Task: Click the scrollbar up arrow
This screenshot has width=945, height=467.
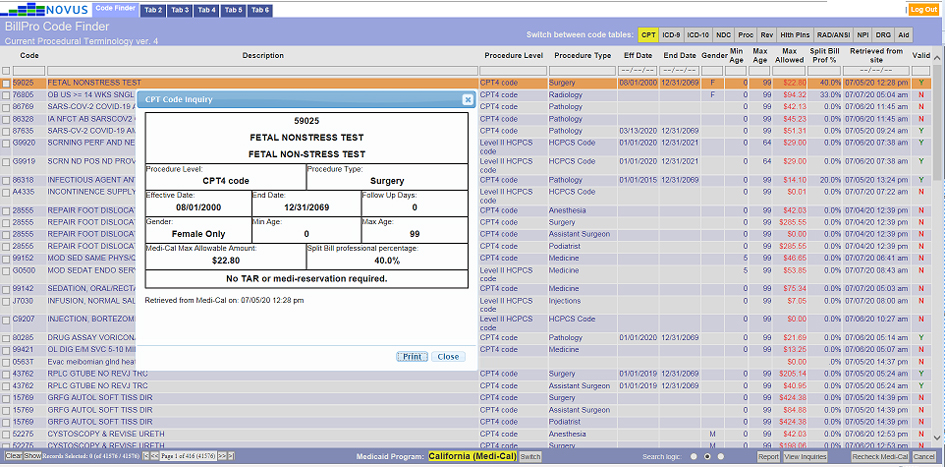Action: 937,58
